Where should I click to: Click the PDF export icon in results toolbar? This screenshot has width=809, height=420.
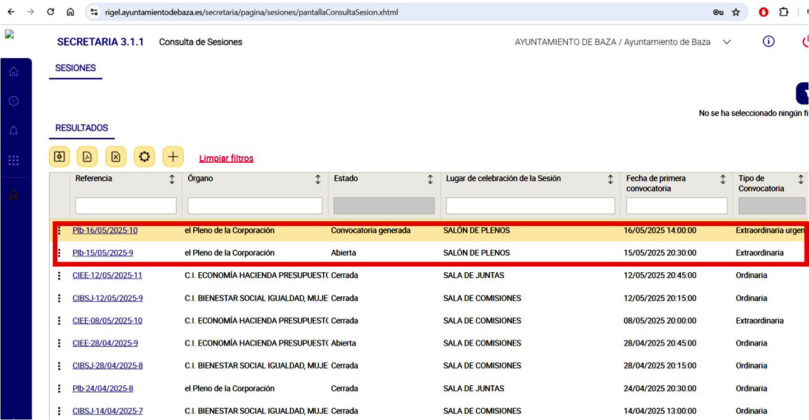(x=88, y=157)
